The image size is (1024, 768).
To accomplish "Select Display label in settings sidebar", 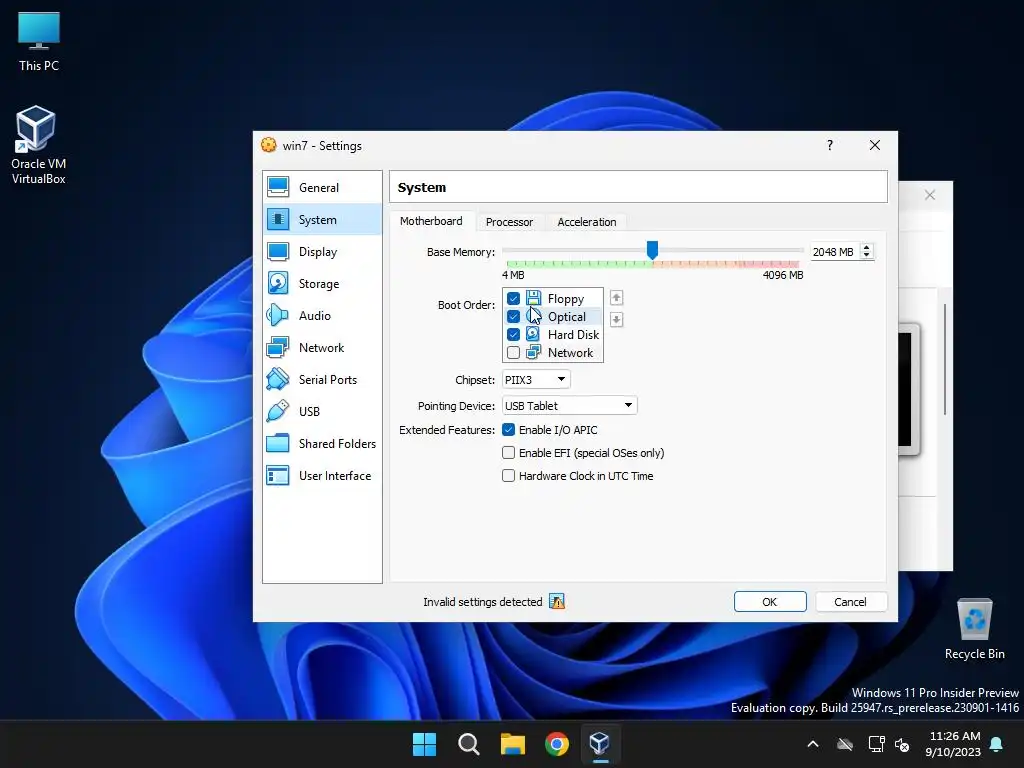I will point(318,251).
